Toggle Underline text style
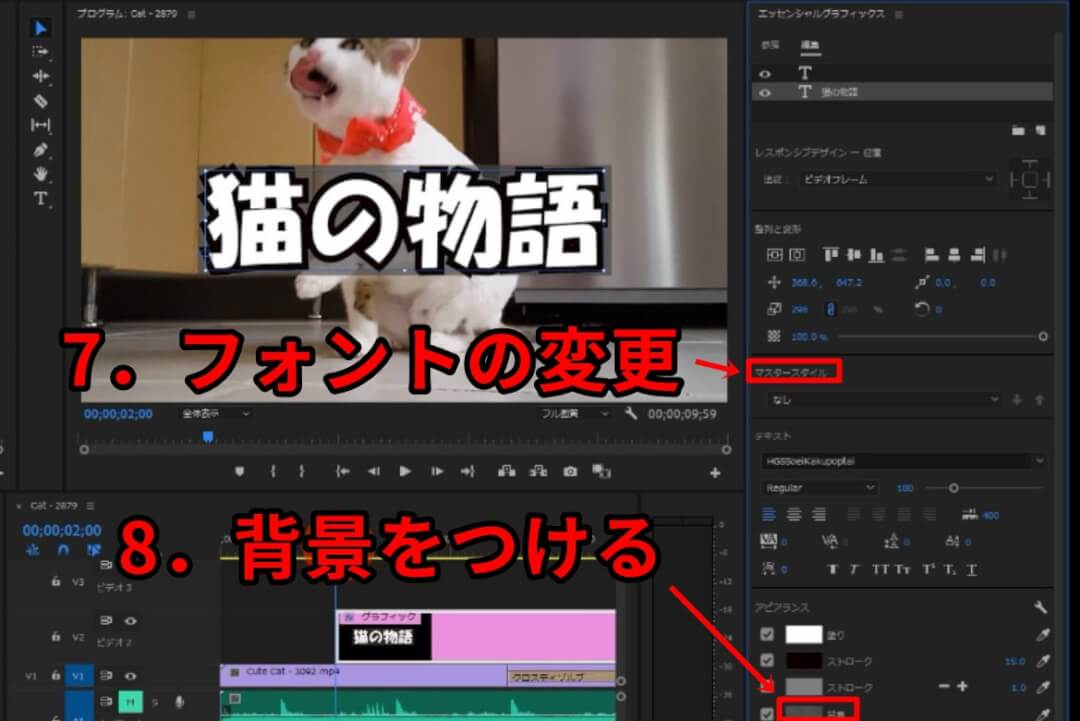This screenshot has width=1080, height=721. pos(972,570)
